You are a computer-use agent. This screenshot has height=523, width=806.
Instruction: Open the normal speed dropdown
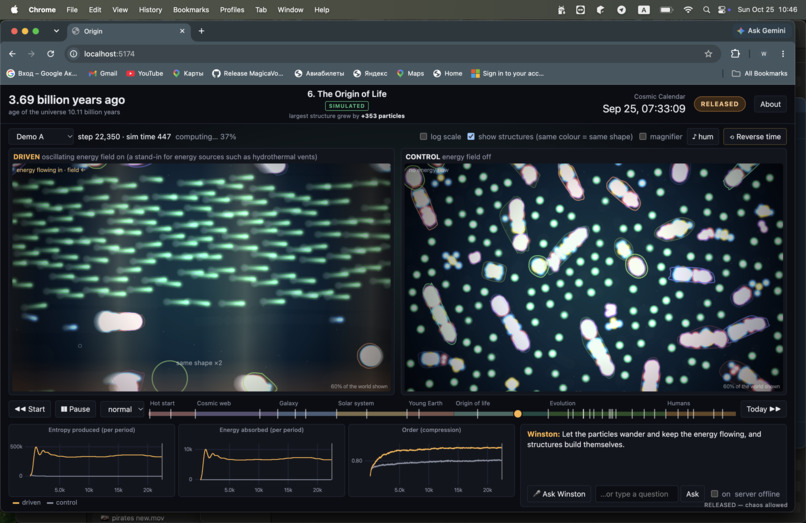pyautogui.click(x=123, y=409)
